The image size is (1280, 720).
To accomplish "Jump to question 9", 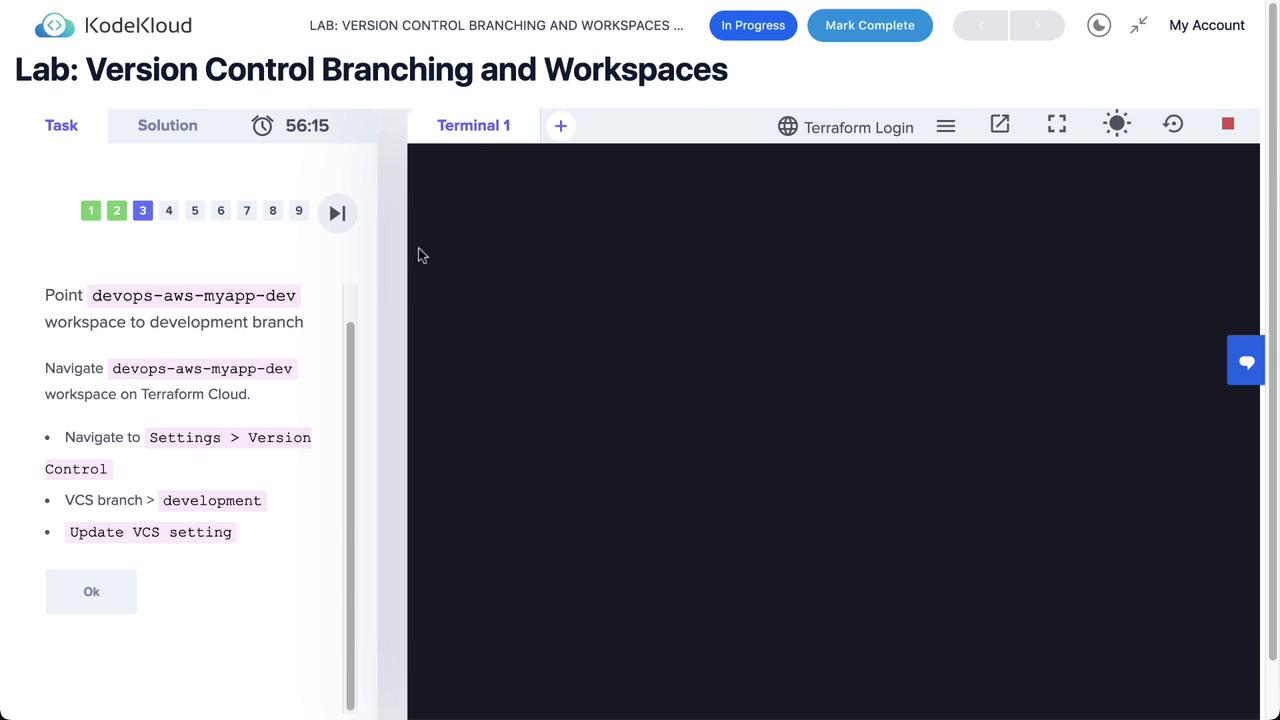I will tap(299, 211).
